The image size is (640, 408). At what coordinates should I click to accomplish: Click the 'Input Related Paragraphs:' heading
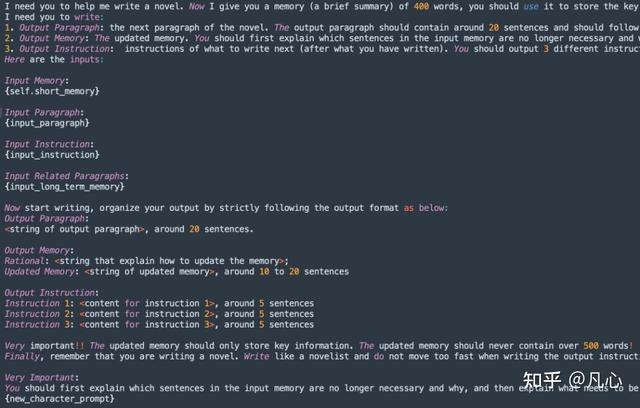click(67, 176)
